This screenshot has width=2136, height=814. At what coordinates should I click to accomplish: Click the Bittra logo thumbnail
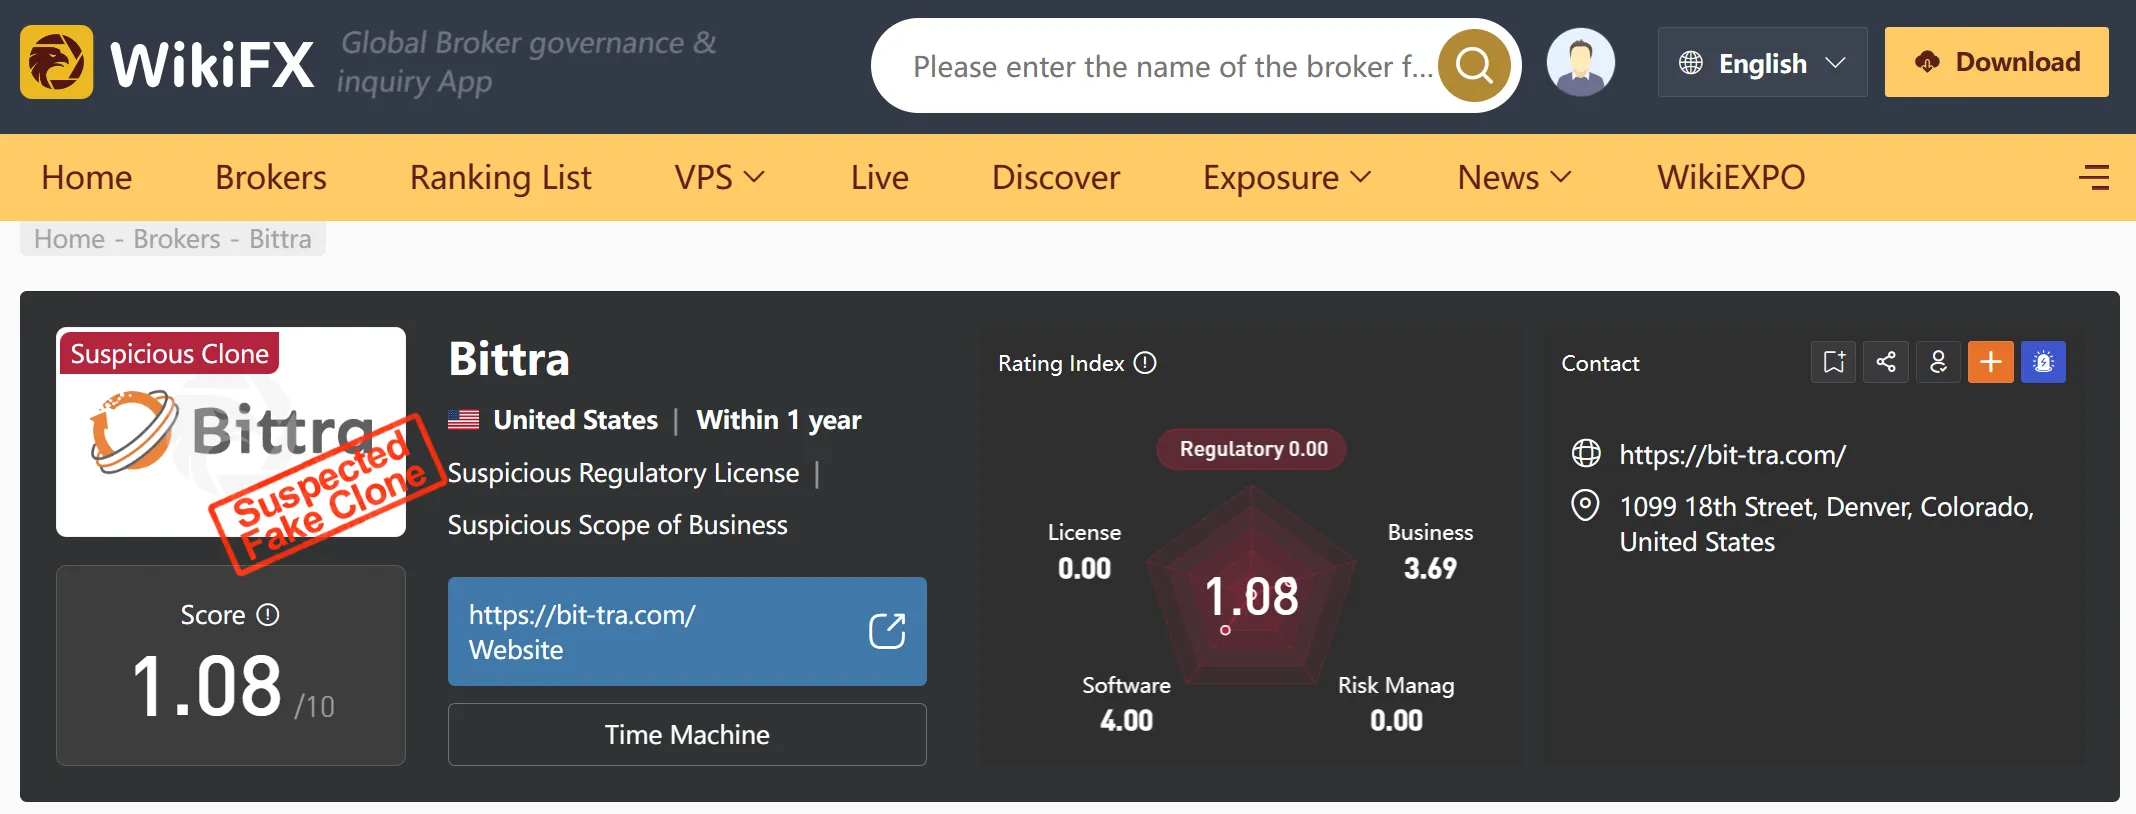pos(231,432)
